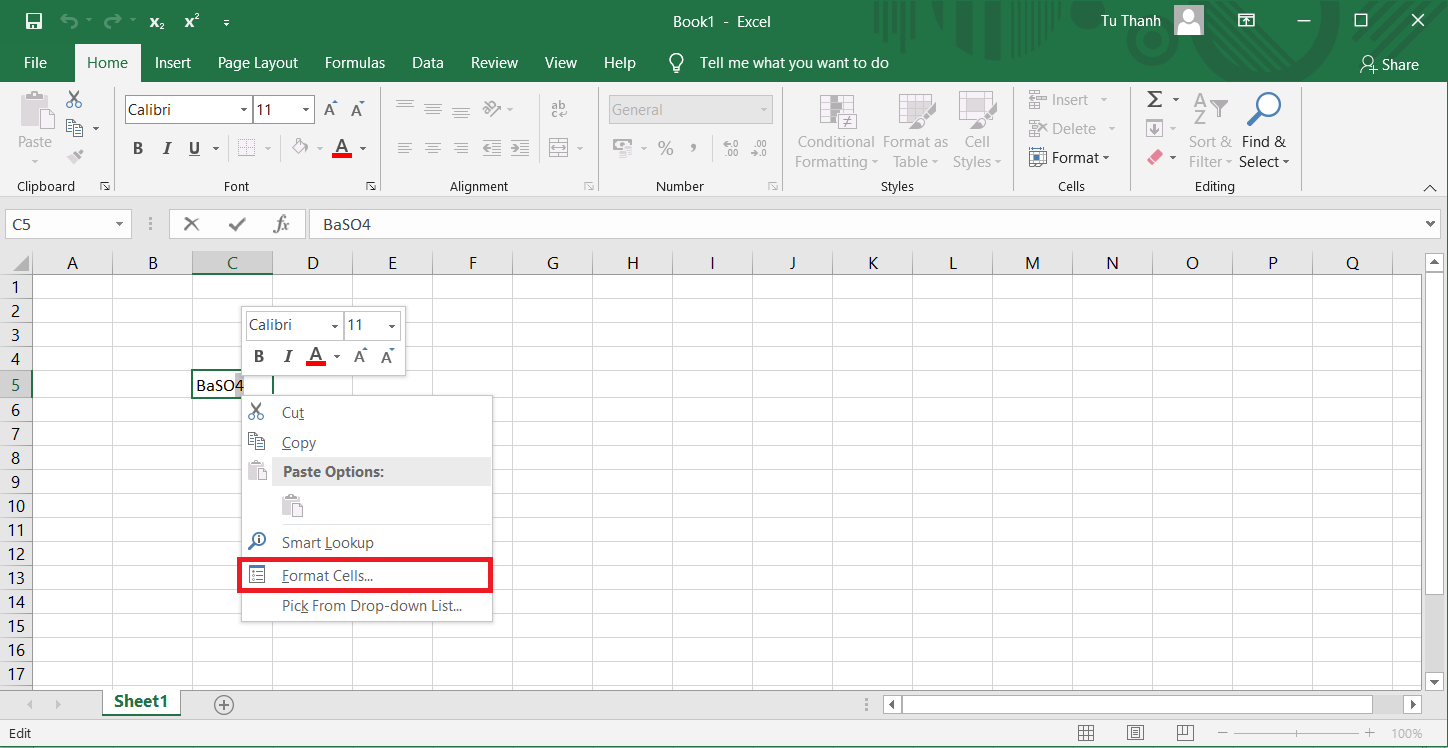Select Copy in the context menu
Viewport: 1448px width, 748px height.
point(298,443)
